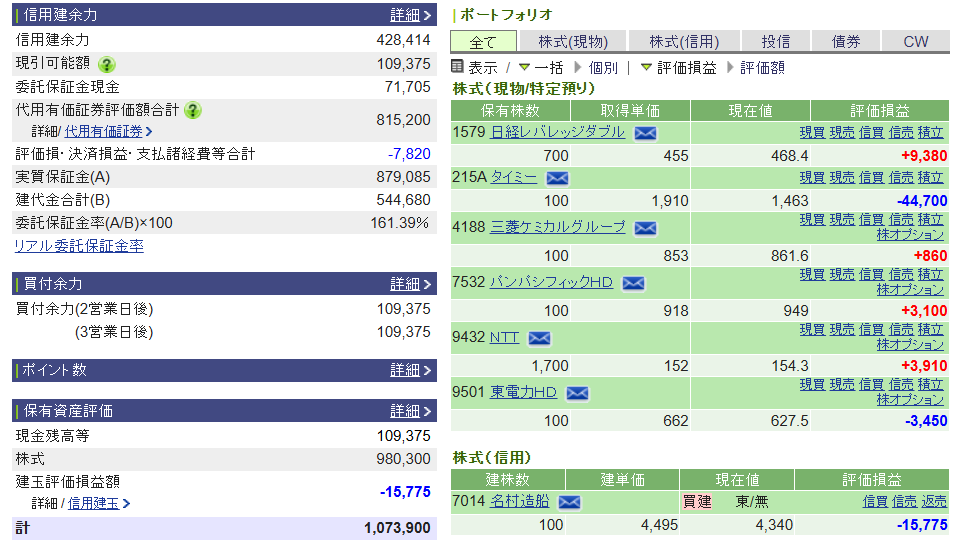Switch to the 株式(現物) tab
The width and height of the screenshot is (958, 548).
(x=572, y=41)
